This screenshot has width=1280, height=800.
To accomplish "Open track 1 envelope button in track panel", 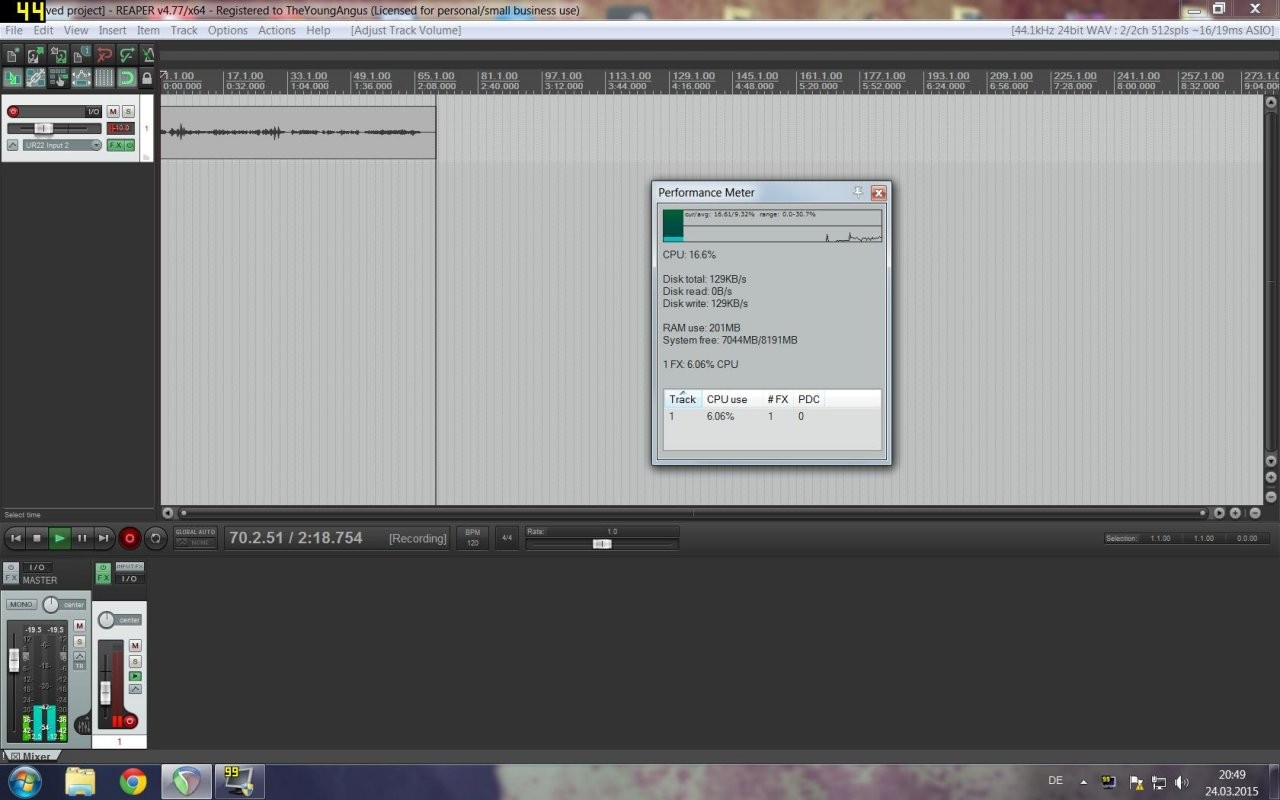I will 12,145.
